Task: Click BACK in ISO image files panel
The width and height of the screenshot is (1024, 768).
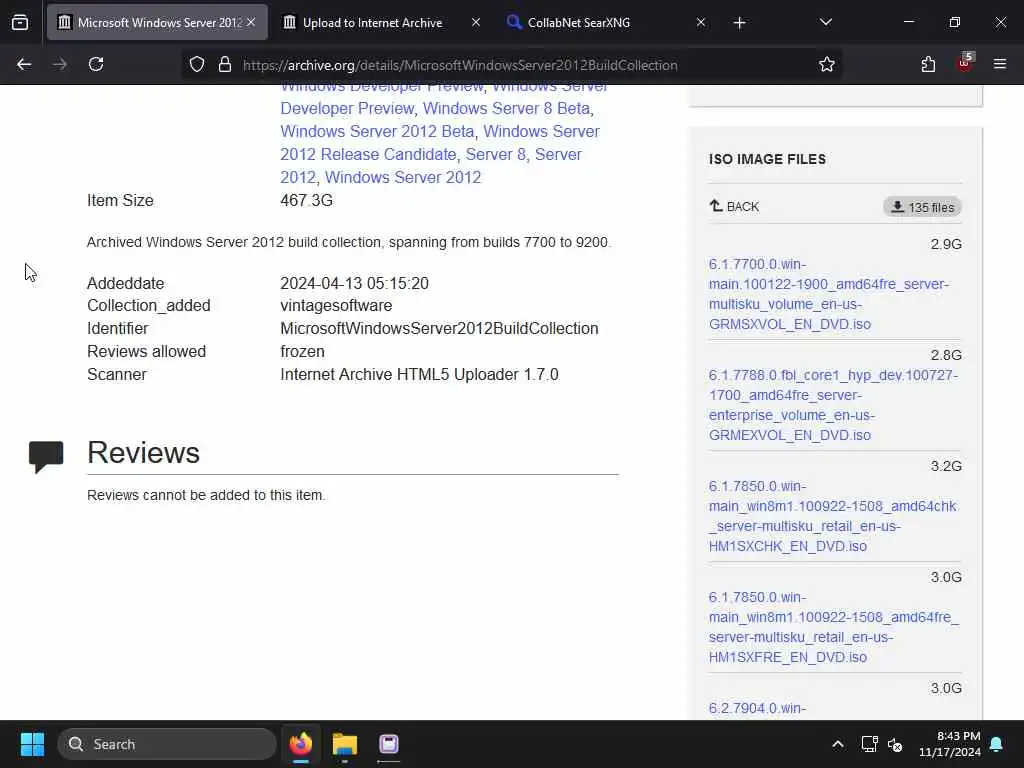Action: pyautogui.click(x=734, y=206)
